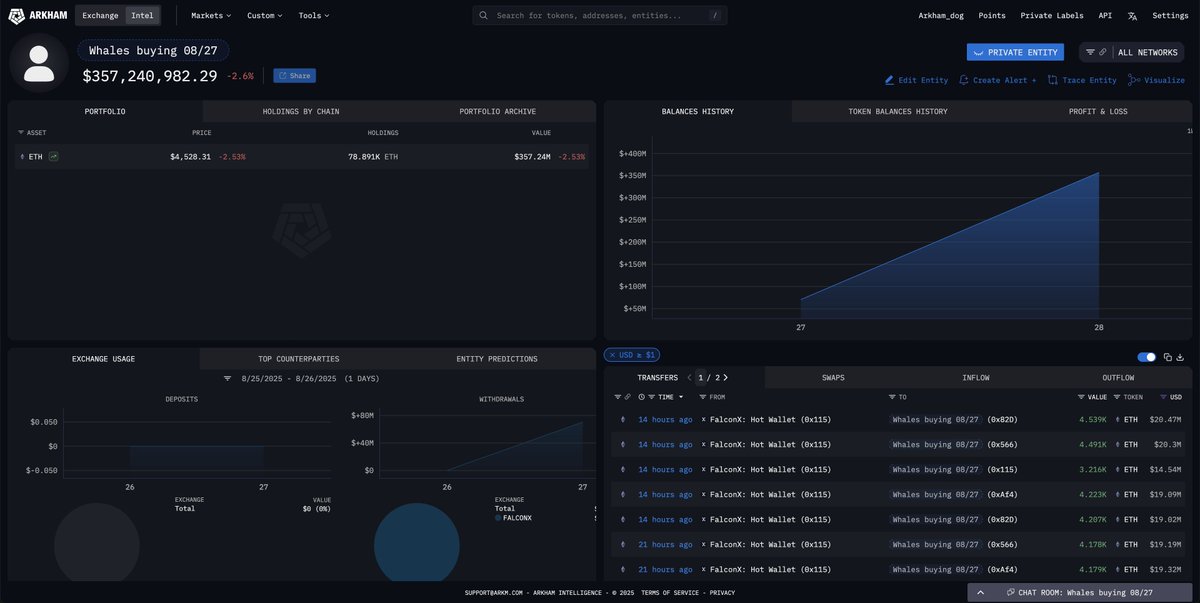Open the language translation icon
The width and height of the screenshot is (1200, 603).
[x=1132, y=16]
